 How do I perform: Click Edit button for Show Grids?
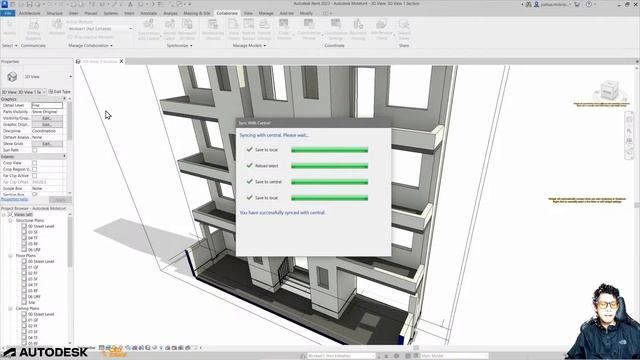(47, 144)
